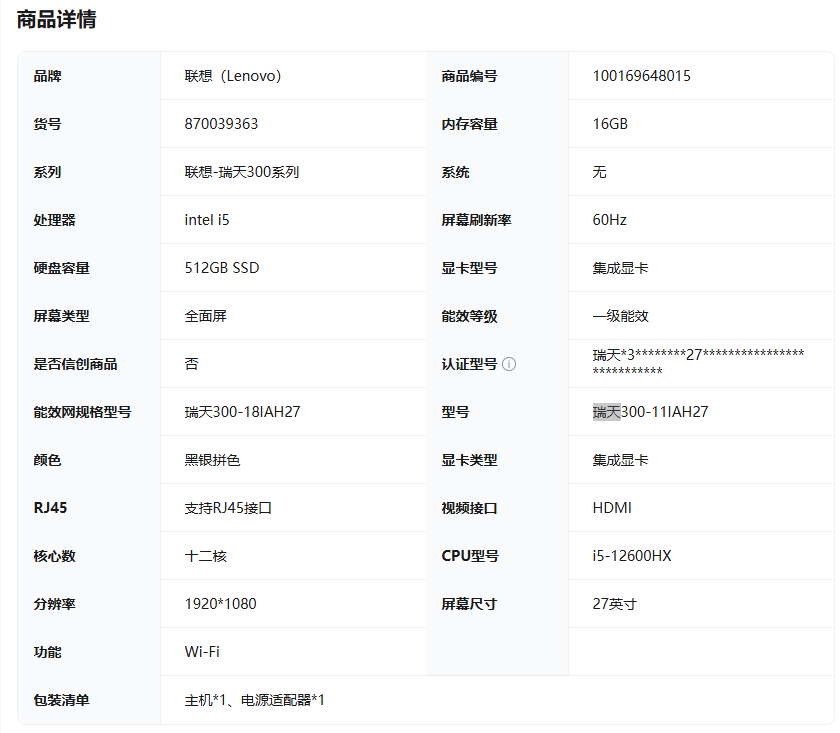Click the function value Wi-Fi
Screen dimensions: 840x733
[202, 652]
